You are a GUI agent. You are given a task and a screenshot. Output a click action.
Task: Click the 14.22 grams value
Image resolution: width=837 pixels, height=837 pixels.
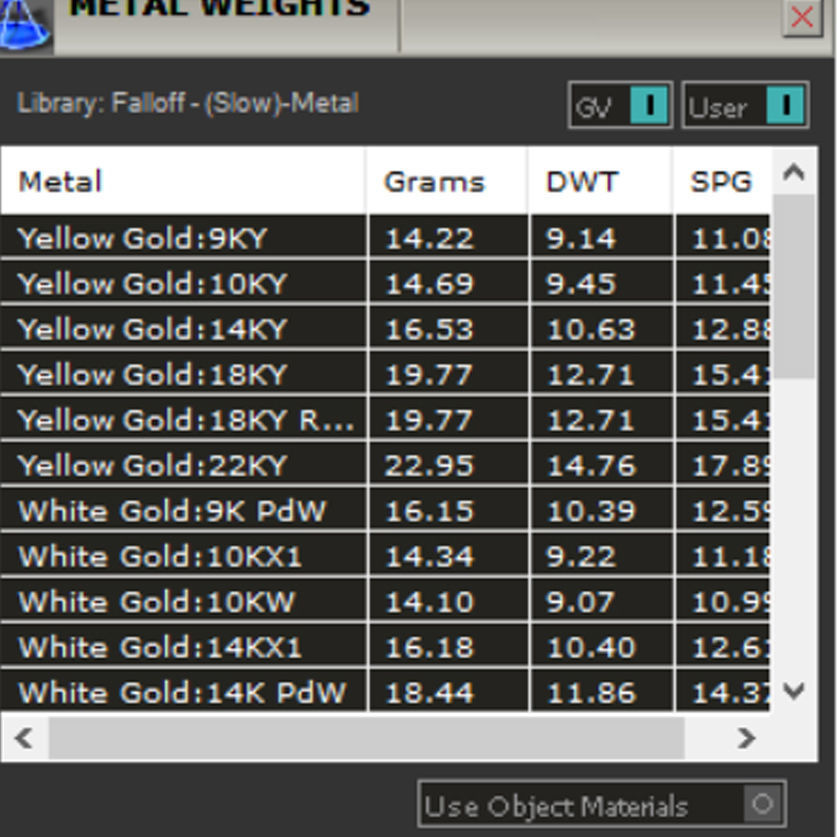tap(430, 238)
